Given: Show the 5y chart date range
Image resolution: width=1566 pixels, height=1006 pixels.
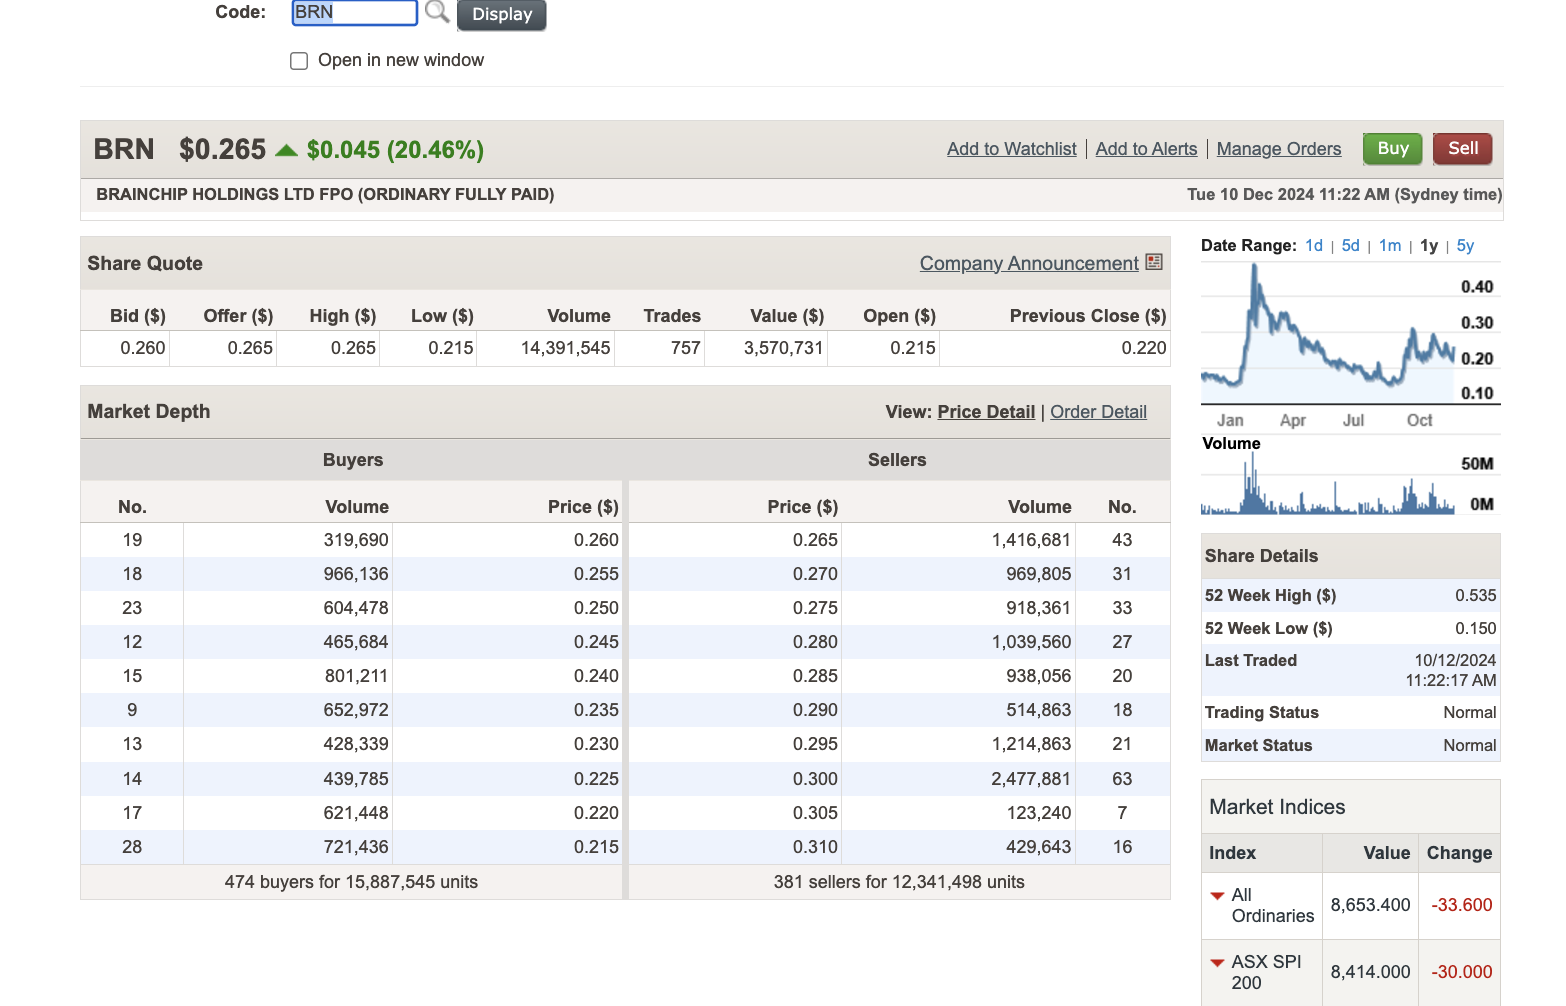Looking at the screenshot, I should [x=1465, y=246].
